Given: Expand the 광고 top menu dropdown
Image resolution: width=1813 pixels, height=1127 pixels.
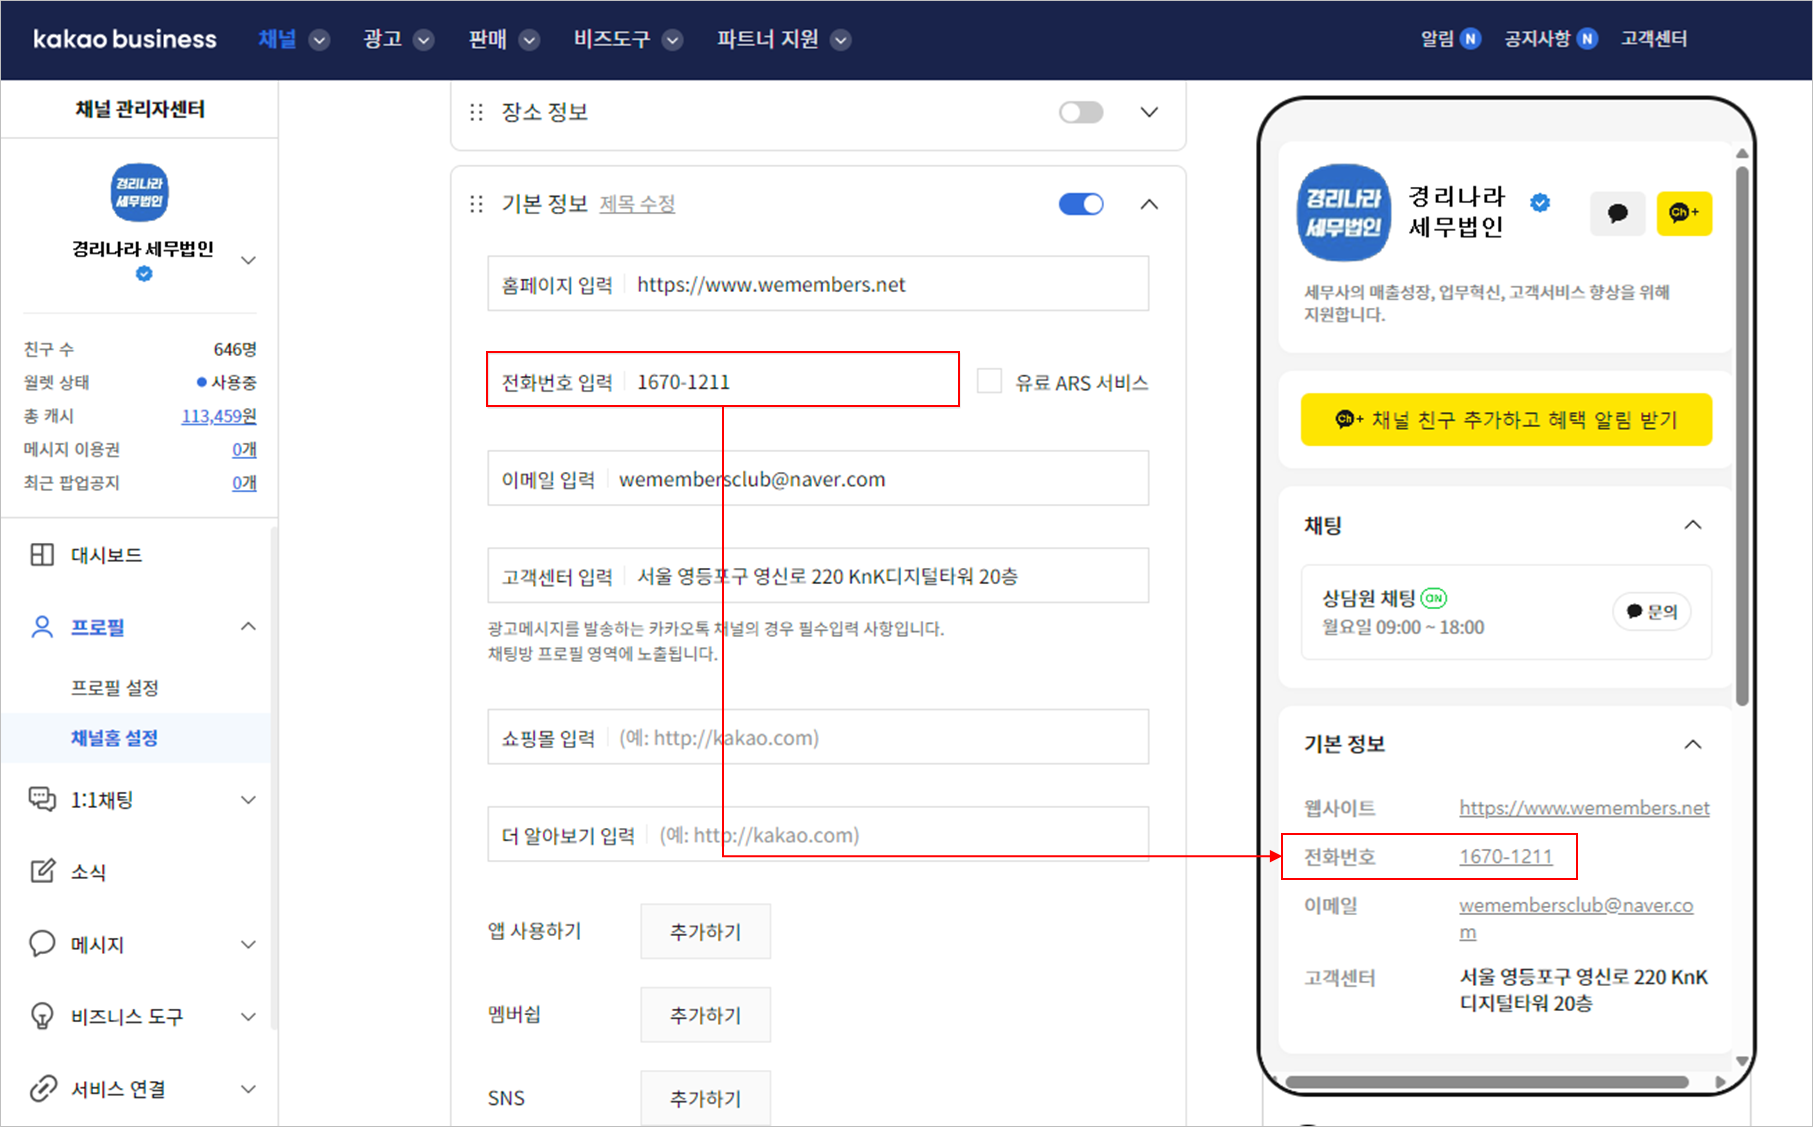Looking at the screenshot, I should tap(424, 40).
